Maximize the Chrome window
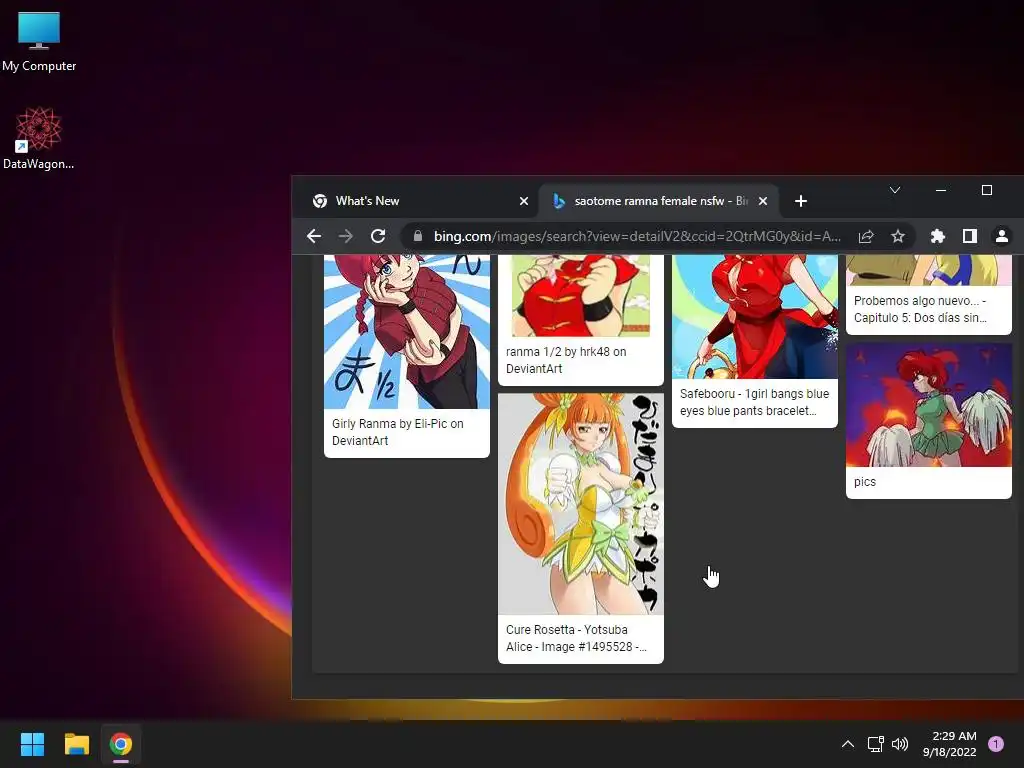The image size is (1024, 768). [x=987, y=190]
